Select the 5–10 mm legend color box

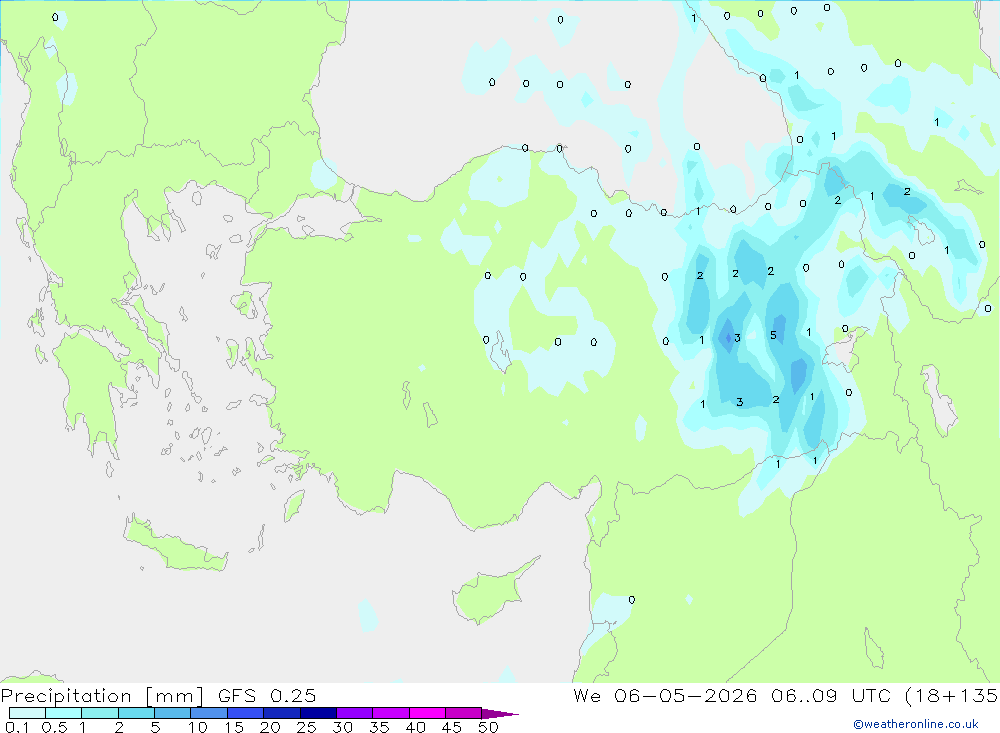tap(173, 713)
